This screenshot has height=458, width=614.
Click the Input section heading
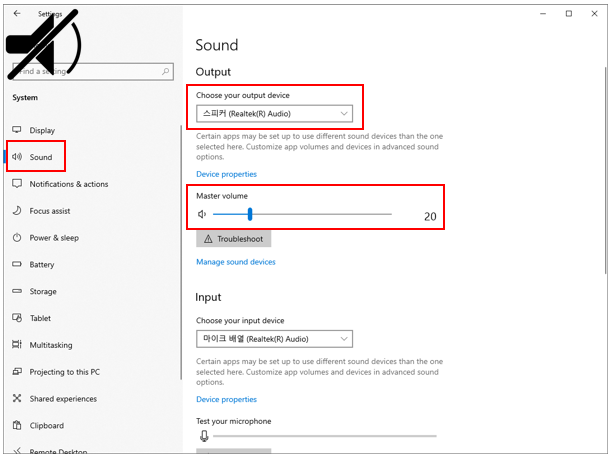[x=208, y=297]
